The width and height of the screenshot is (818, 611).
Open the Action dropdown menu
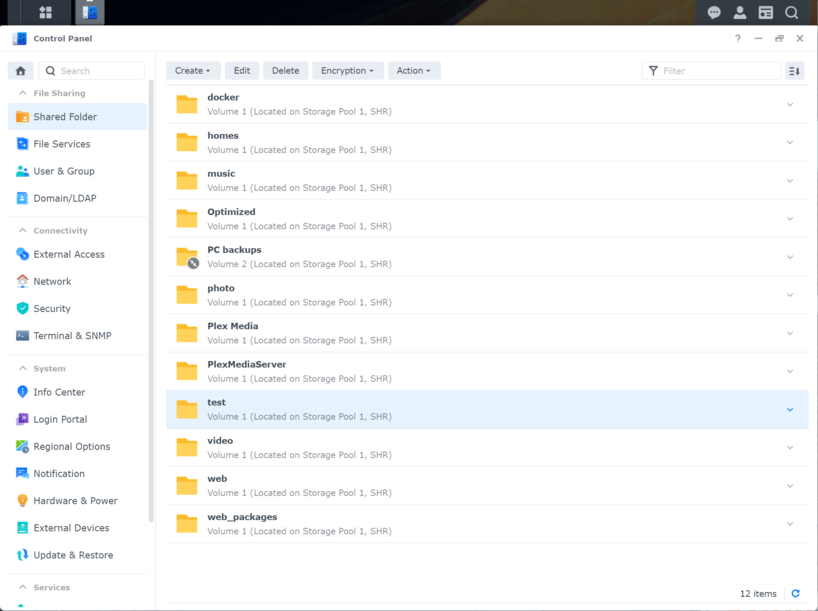click(x=414, y=71)
